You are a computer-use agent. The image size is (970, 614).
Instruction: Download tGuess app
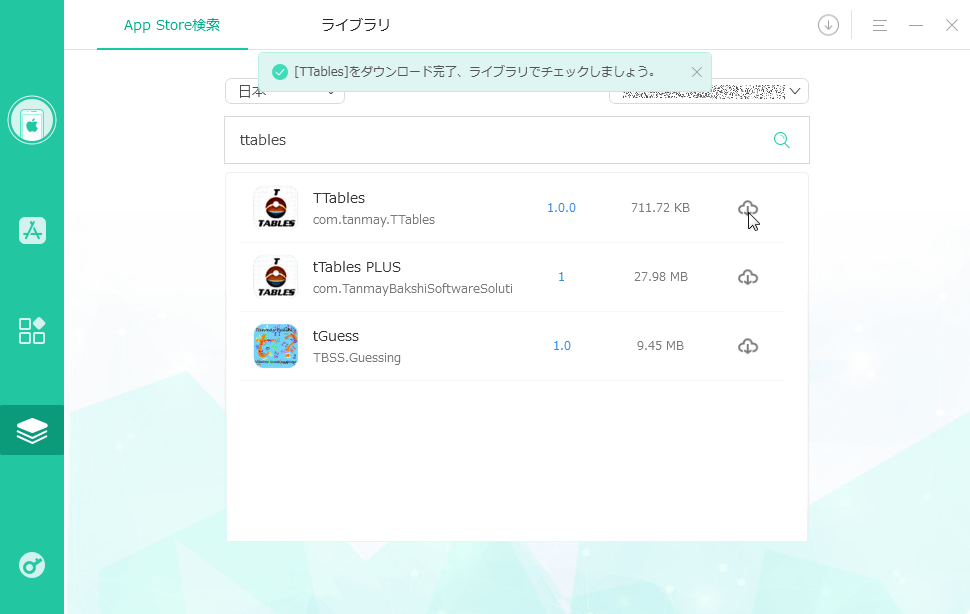pyautogui.click(x=748, y=346)
